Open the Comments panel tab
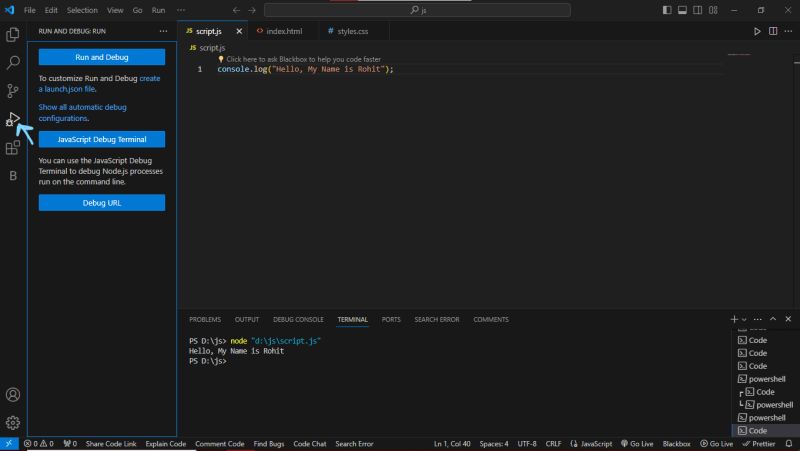 [491, 319]
